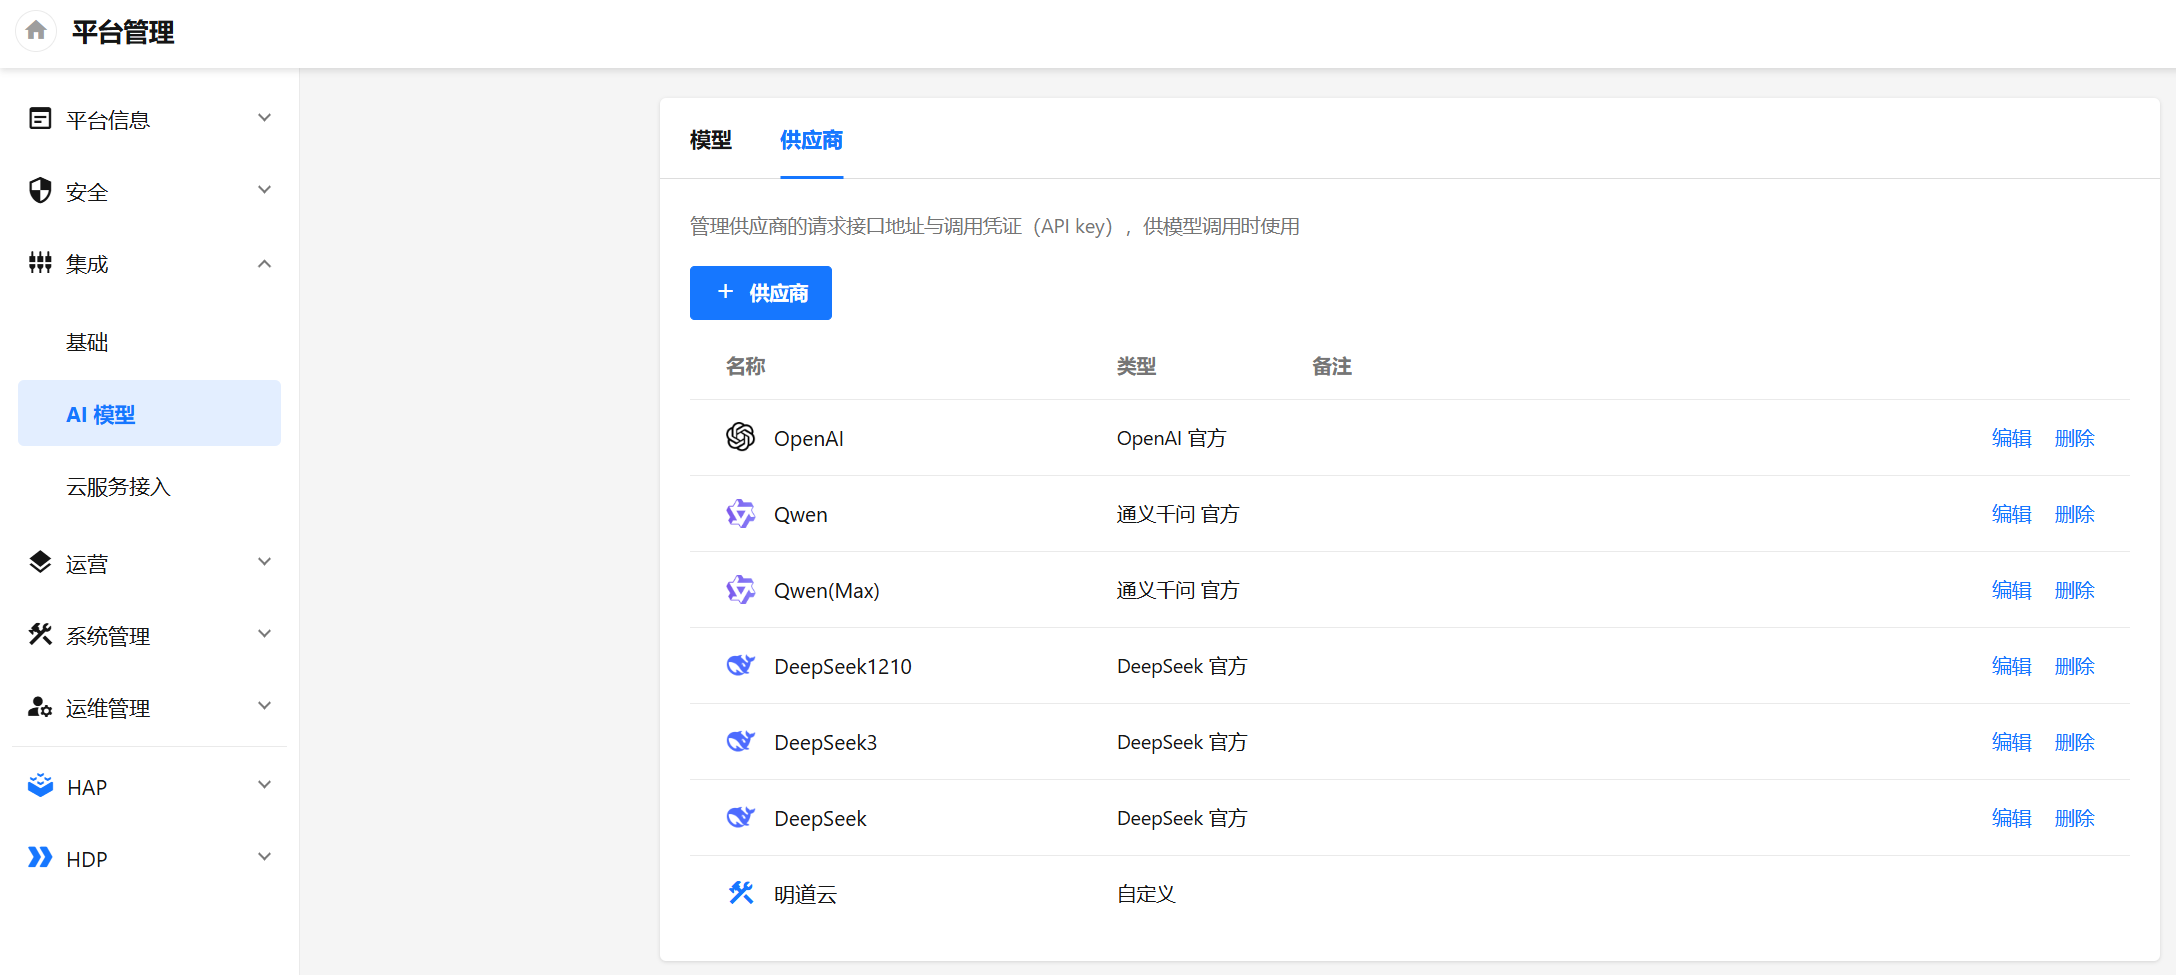2176x975 pixels.
Task: Click the 系统管理 menu label
Action: tap(108, 636)
